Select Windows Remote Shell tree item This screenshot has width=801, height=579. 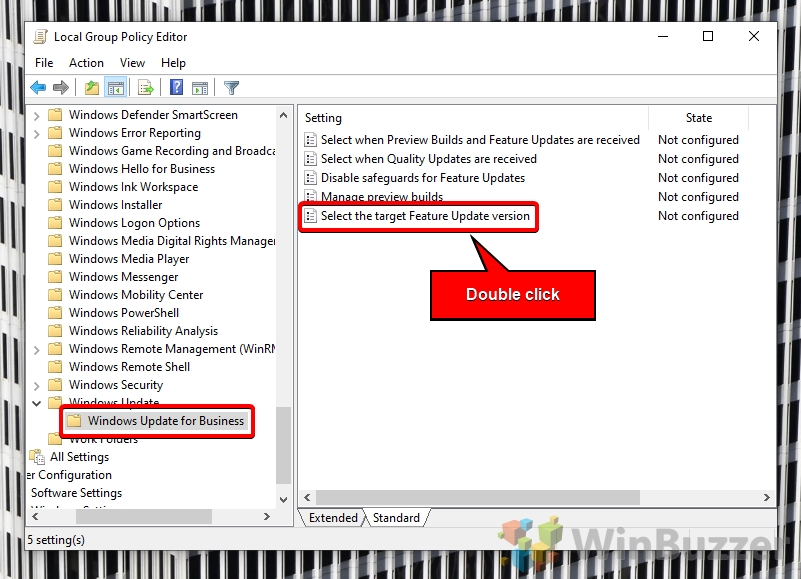129,366
